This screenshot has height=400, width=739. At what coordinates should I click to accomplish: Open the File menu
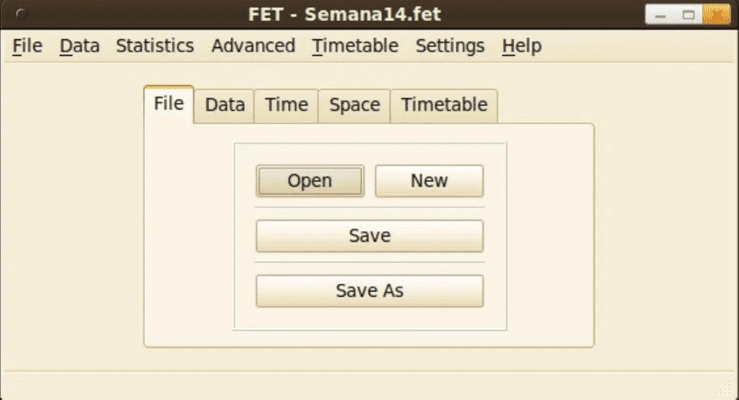pos(28,46)
